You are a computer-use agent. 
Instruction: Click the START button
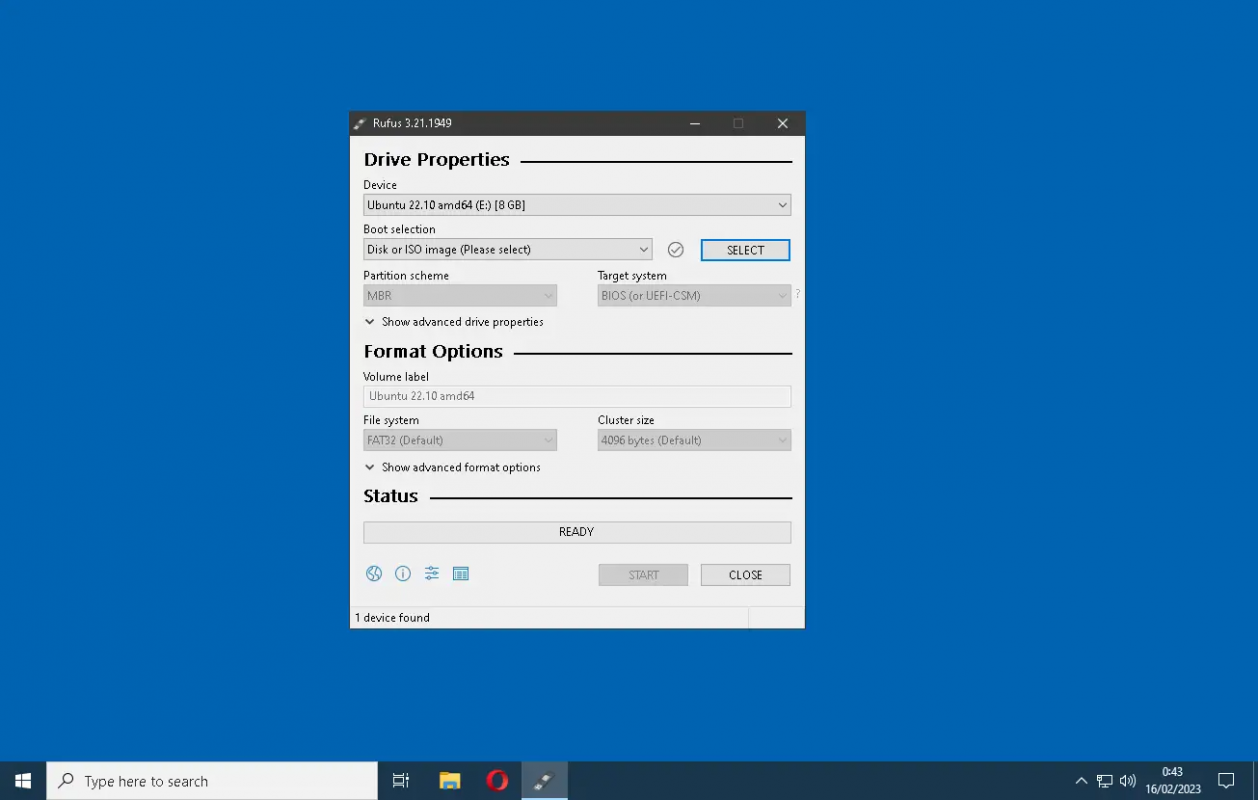pyautogui.click(x=644, y=575)
